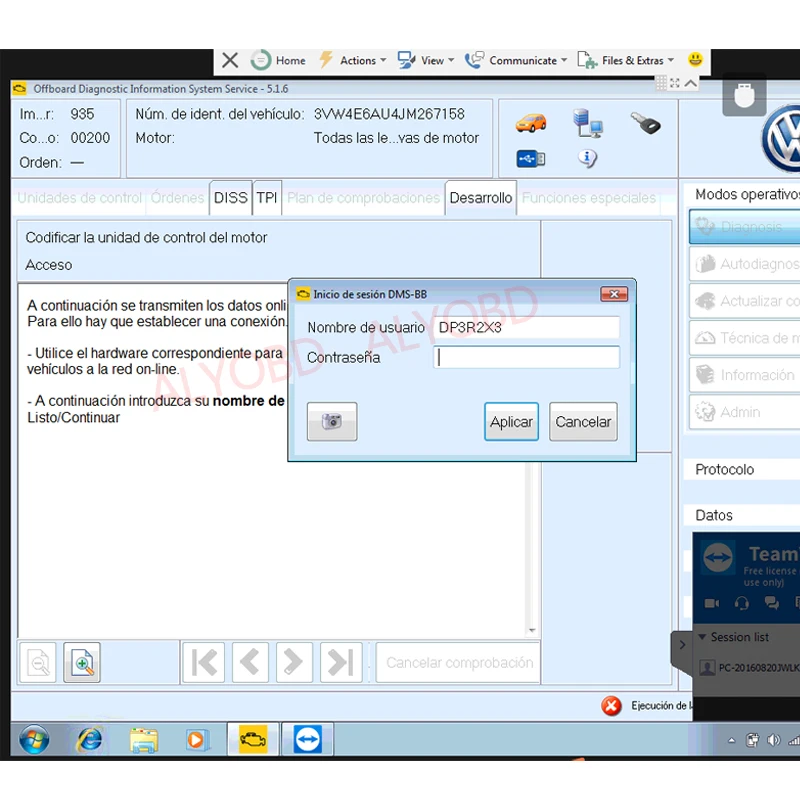Click the scrollbar down arrow in text panel
800x800 pixels.
(532, 631)
